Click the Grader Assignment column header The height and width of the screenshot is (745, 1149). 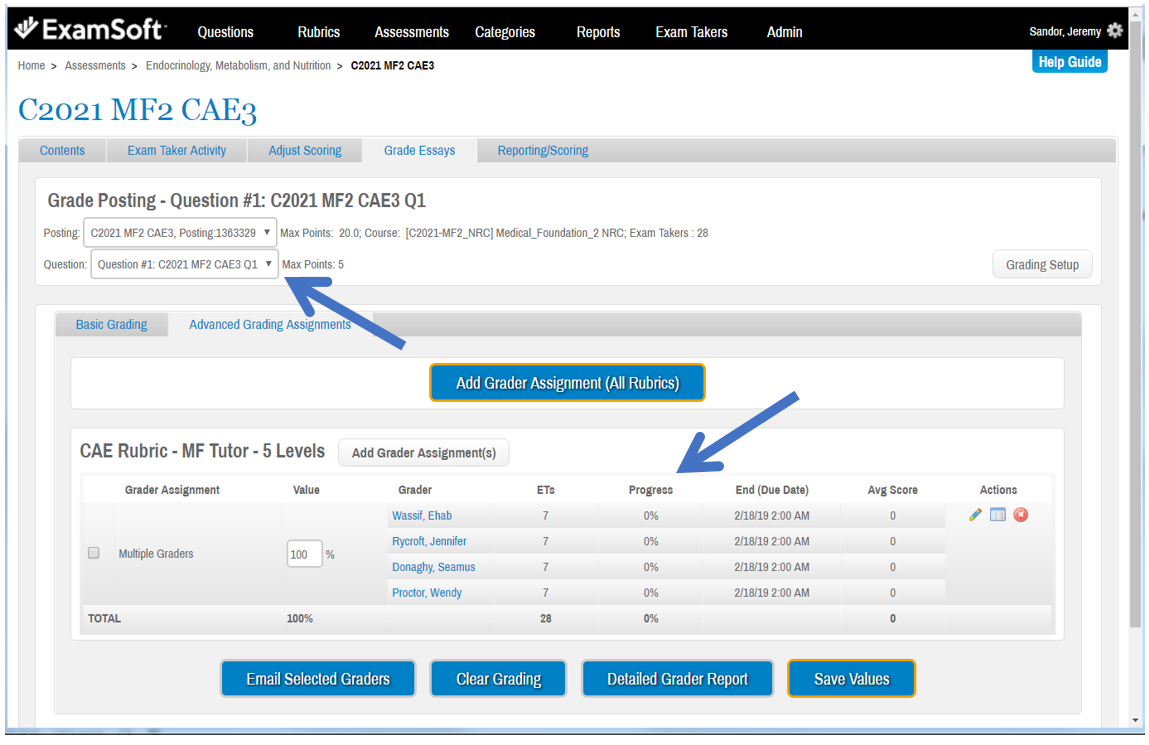(172, 490)
